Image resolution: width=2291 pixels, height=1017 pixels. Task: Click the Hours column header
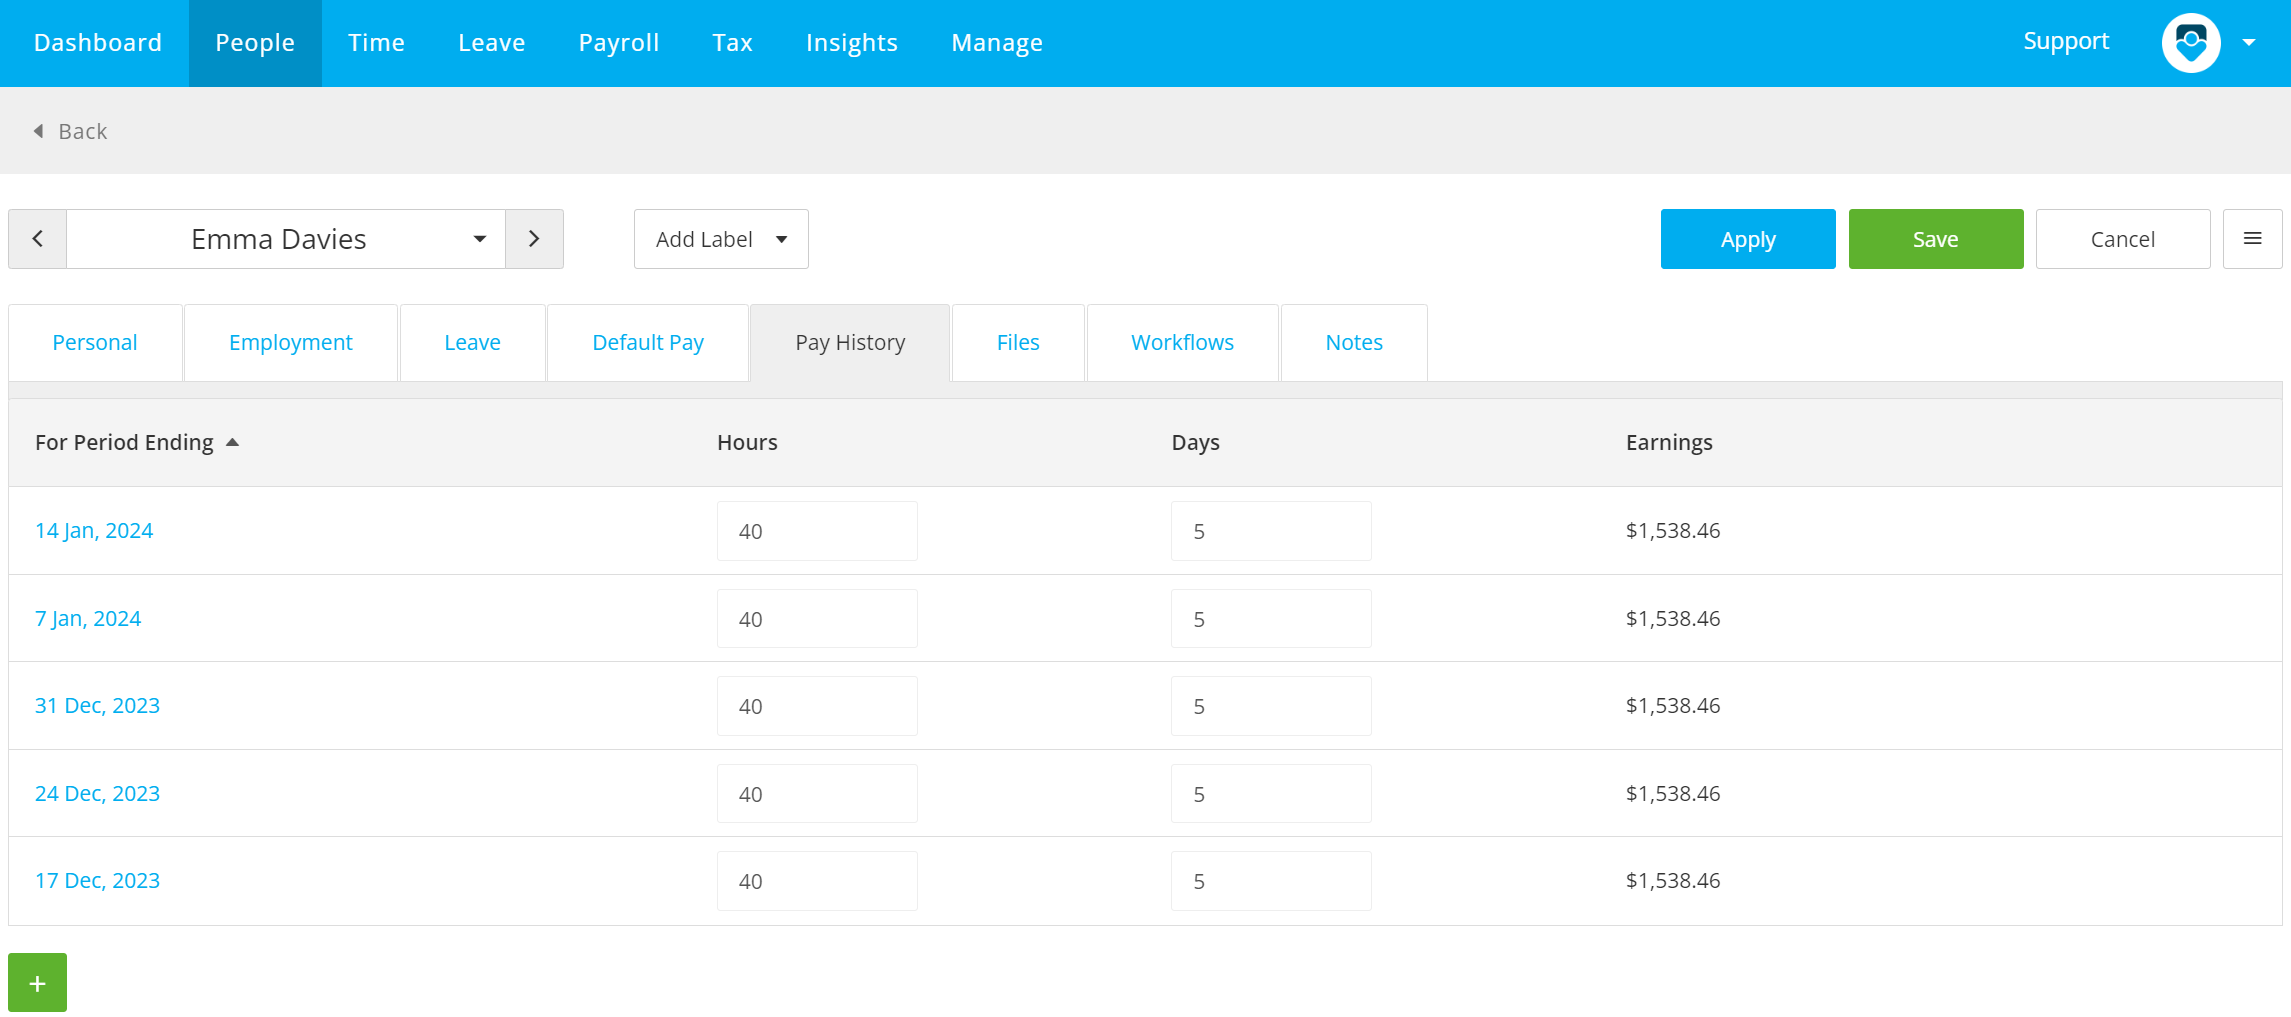point(747,442)
